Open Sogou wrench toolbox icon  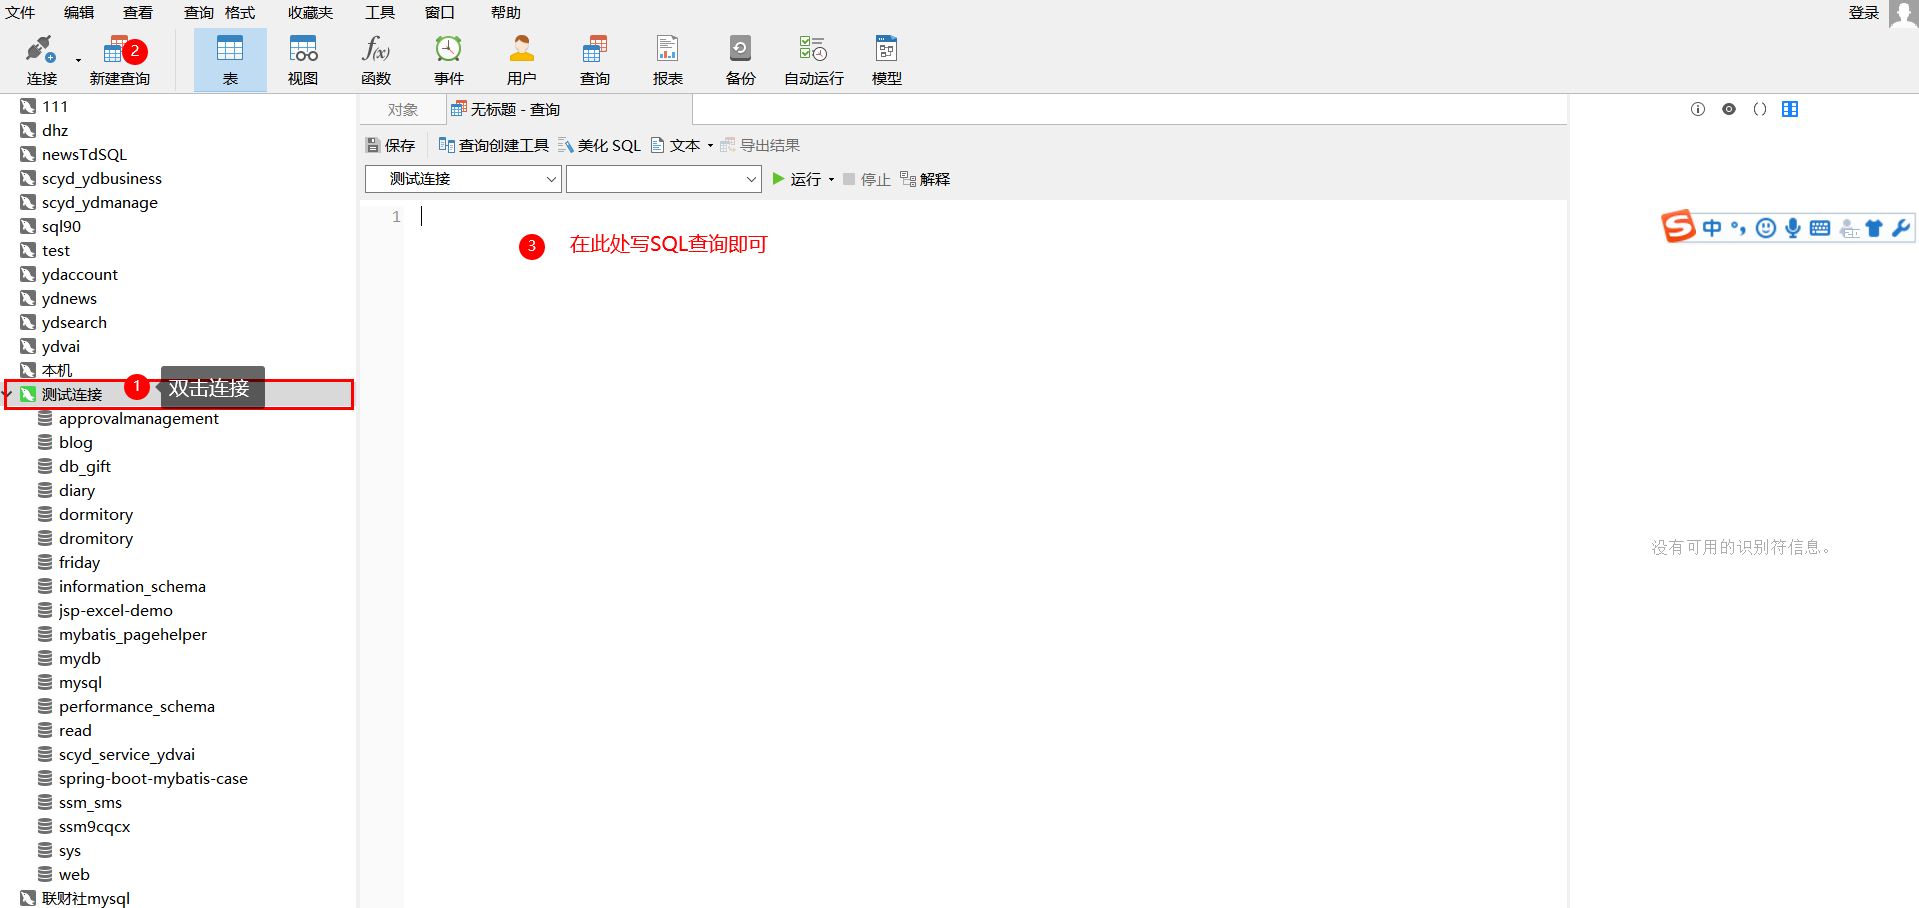1901,228
